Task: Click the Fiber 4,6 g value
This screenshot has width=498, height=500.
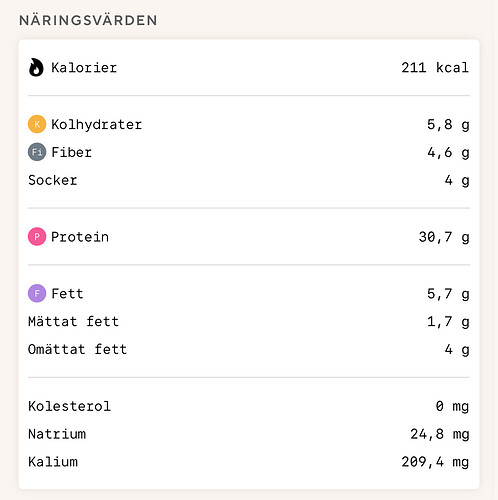Action: pyautogui.click(x=448, y=153)
